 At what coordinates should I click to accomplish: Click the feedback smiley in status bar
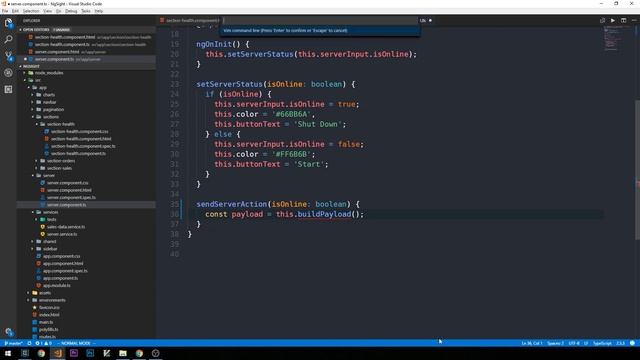click(632, 343)
